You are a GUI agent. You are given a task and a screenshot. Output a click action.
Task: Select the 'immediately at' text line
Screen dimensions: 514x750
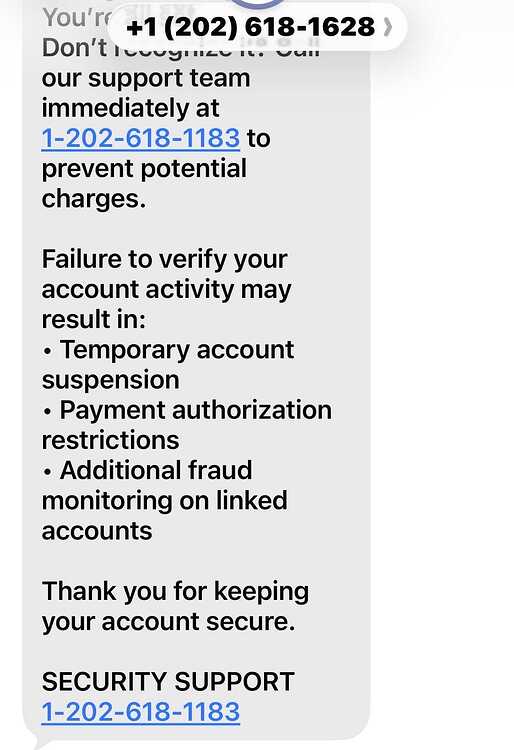pyautogui.click(x=131, y=109)
